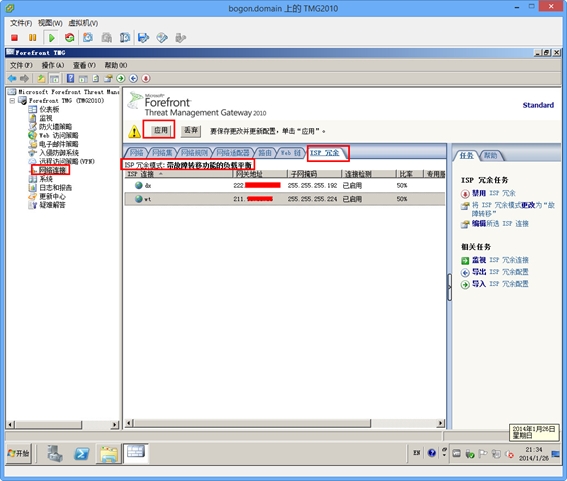Open 更新中心 tree node
This screenshot has height=481, width=567.
52,196
